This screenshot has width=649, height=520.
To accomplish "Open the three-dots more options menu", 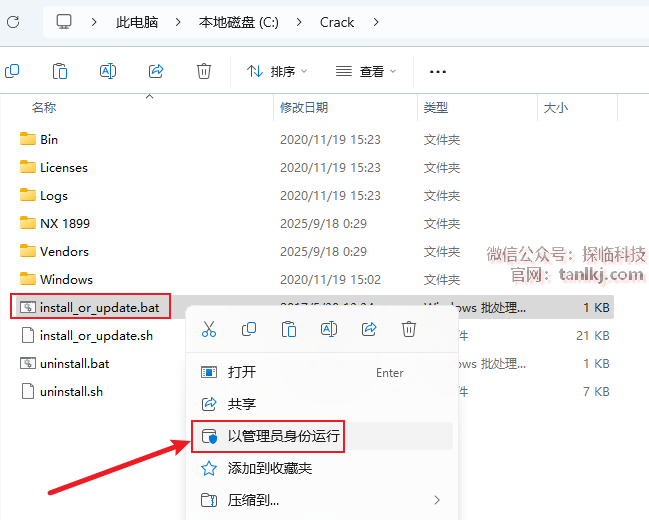I will tap(437, 72).
